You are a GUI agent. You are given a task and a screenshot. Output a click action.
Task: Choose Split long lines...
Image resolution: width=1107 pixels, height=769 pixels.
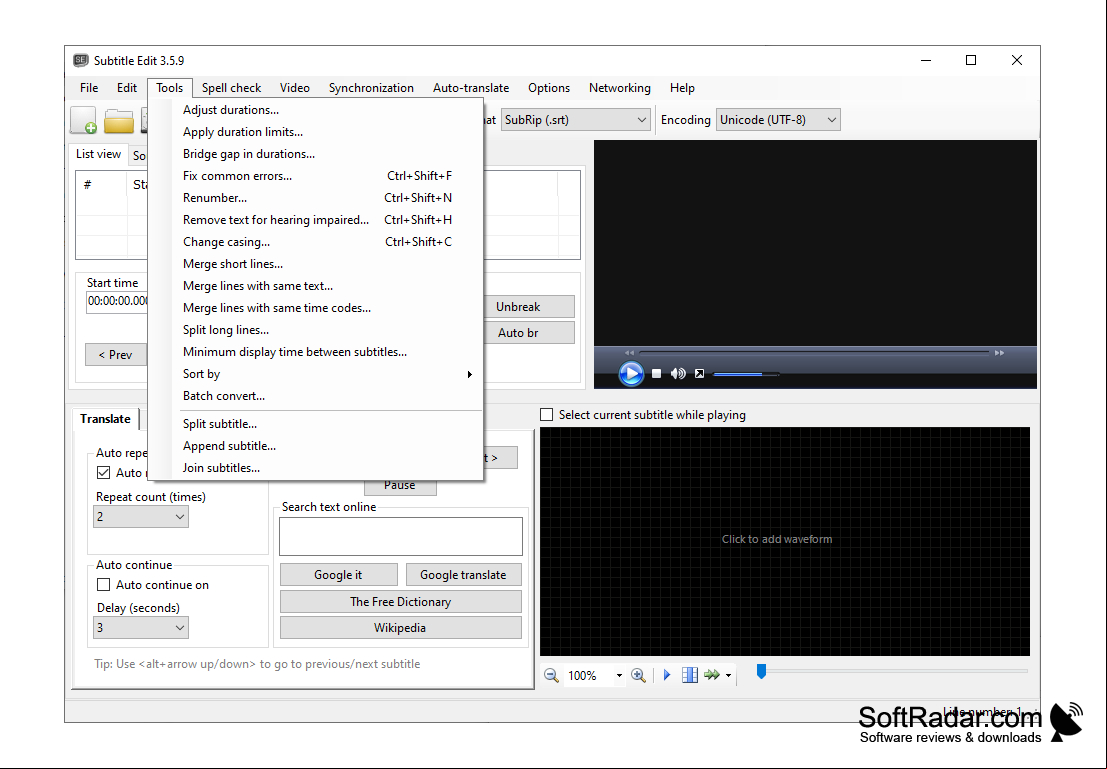(326, 330)
